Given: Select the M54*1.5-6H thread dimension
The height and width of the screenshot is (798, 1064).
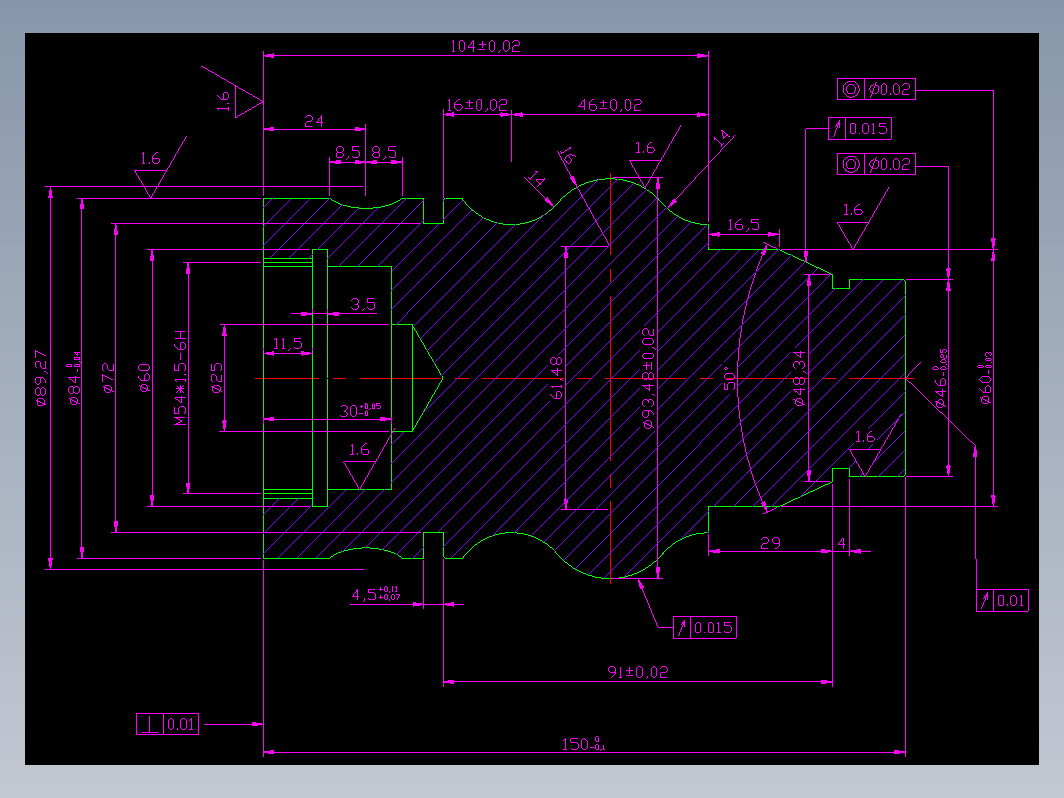Looking at the screenshot, I should tap(180, 378).
